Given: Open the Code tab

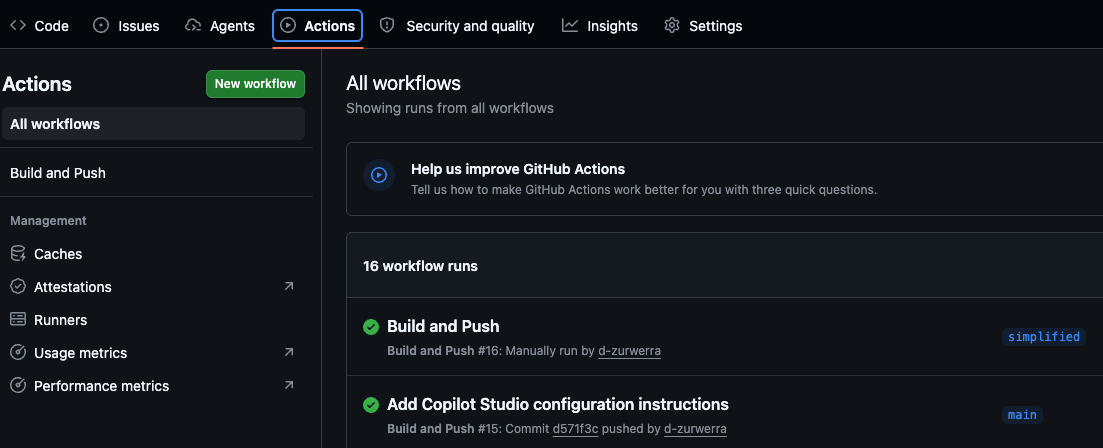Looking at the screenshot, I should click(x=39, y=26).
